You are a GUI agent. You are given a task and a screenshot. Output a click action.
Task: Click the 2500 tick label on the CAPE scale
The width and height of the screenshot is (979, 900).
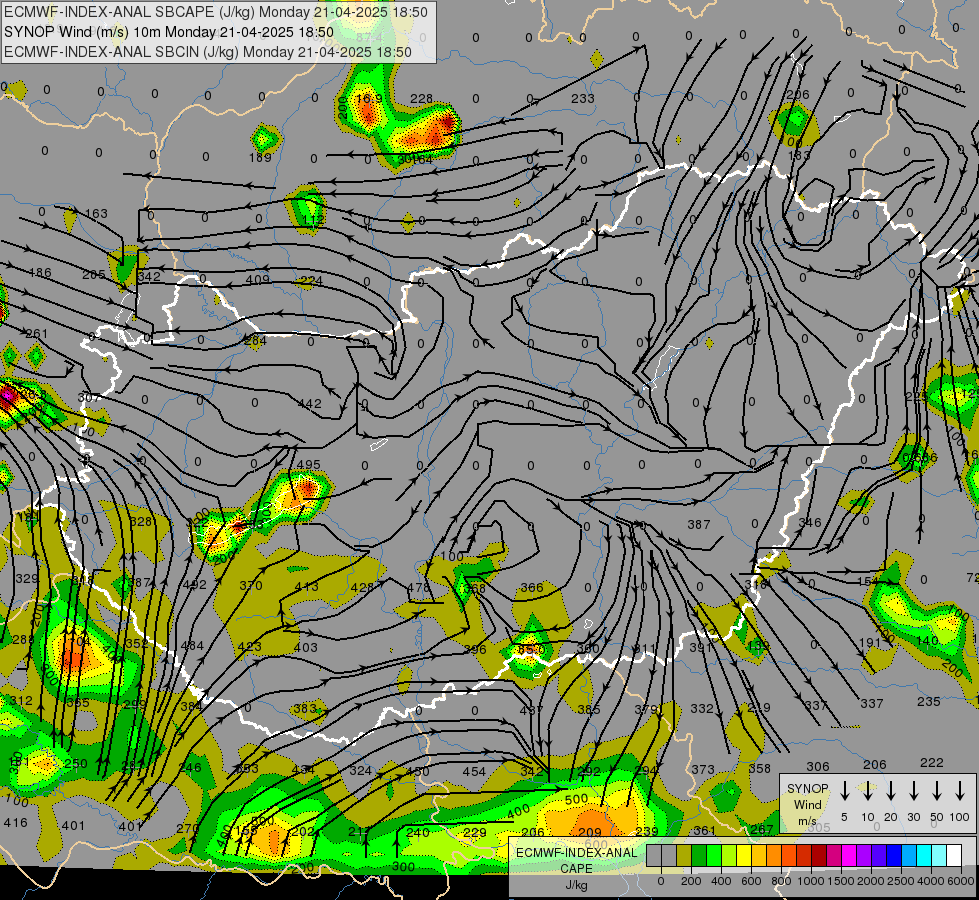pos(901,881)
